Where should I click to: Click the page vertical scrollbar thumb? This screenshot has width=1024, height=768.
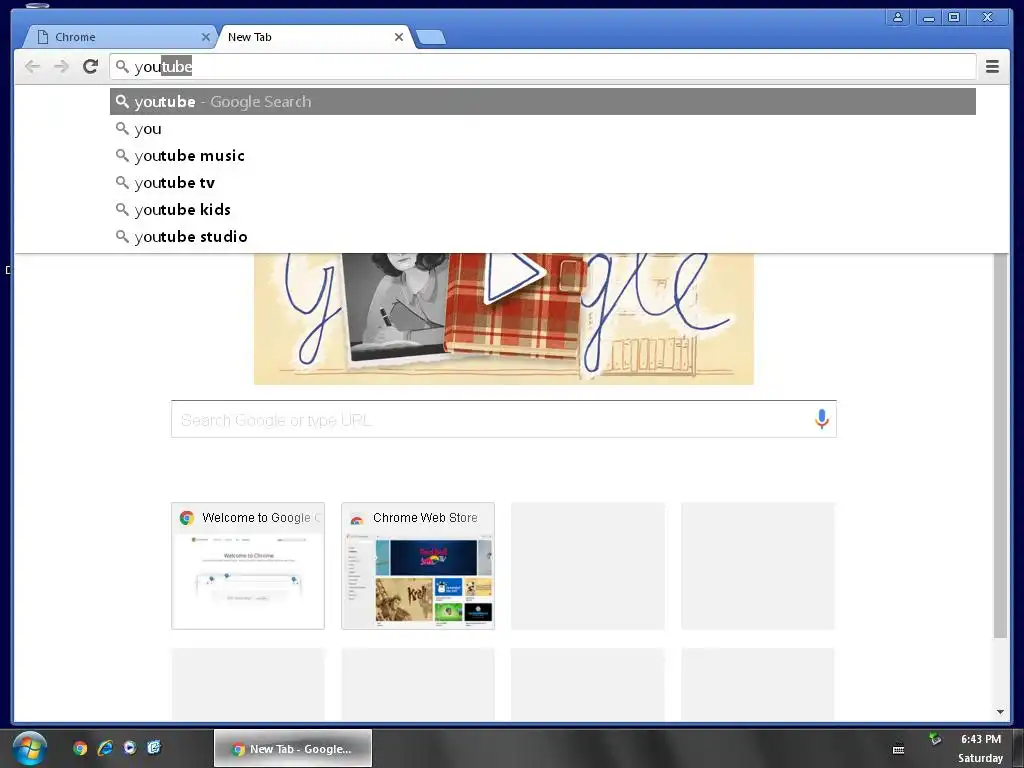point(1000,445)
